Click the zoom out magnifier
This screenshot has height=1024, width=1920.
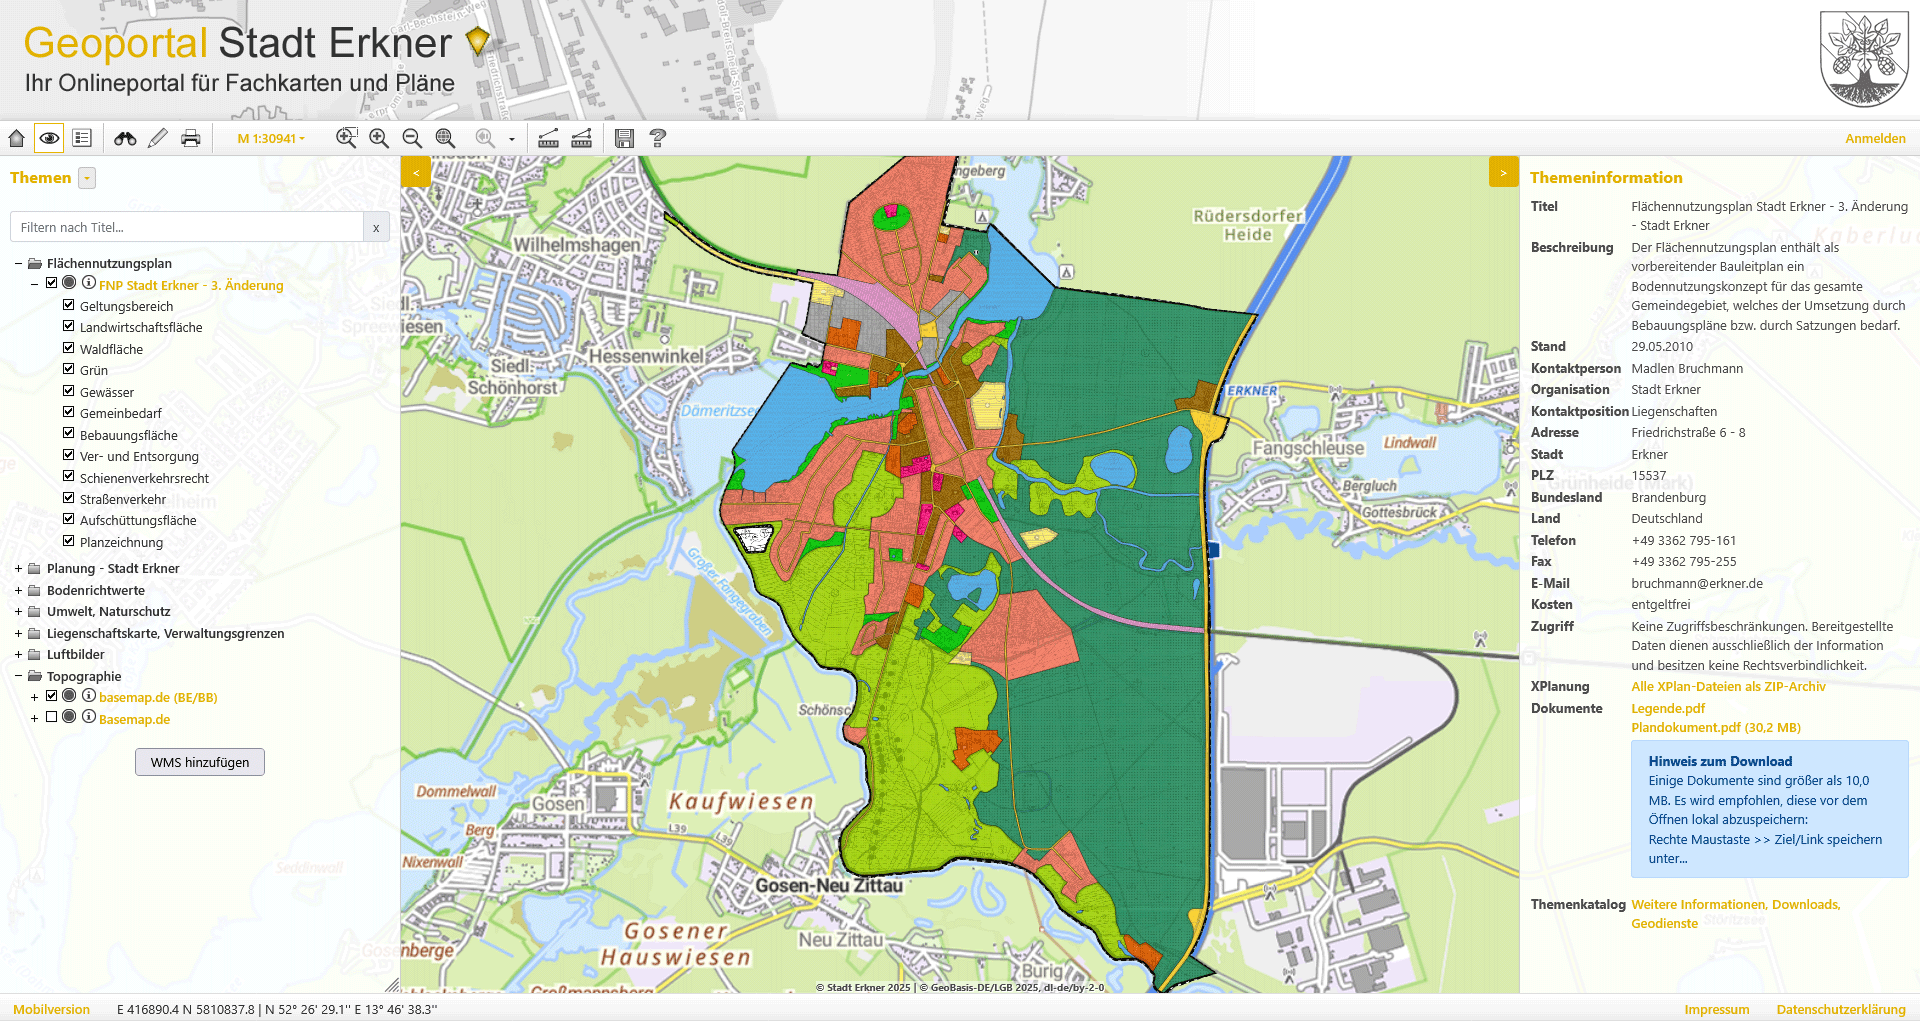click(412, 138)
